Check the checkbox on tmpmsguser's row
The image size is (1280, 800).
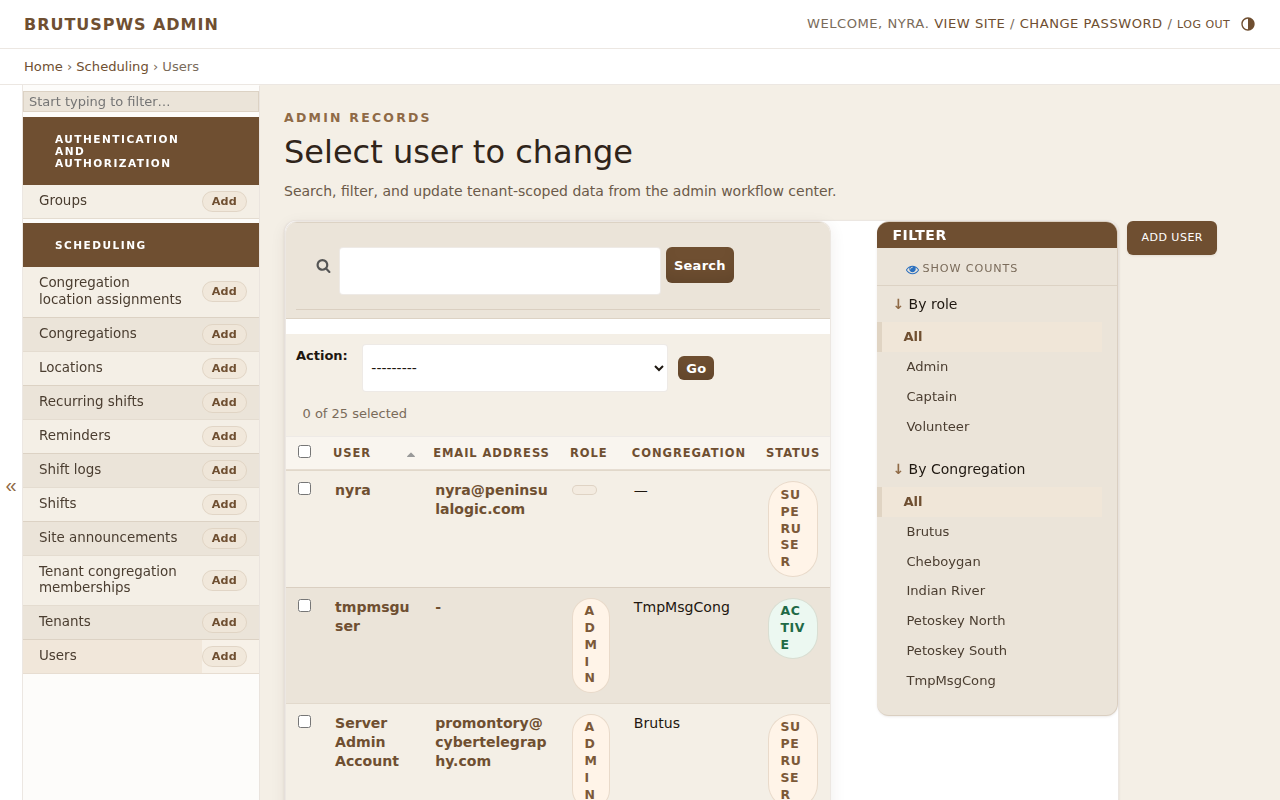[x=305, y=605]
